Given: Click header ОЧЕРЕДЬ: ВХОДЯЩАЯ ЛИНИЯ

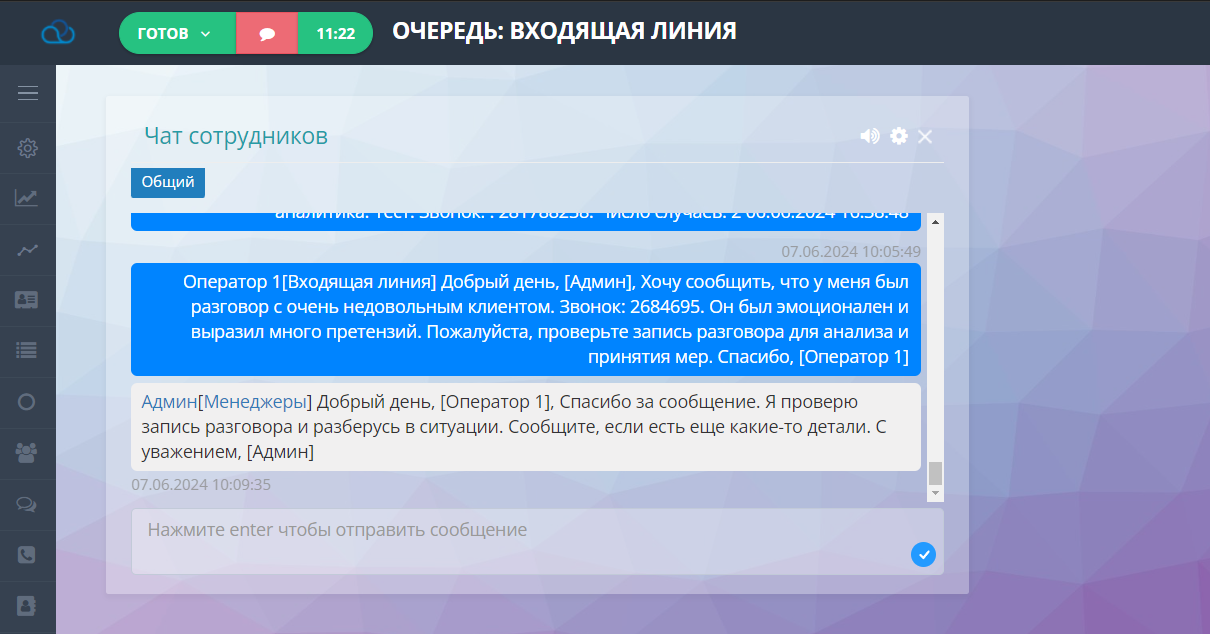Looking at the screenshot, I should coord(564,31).
